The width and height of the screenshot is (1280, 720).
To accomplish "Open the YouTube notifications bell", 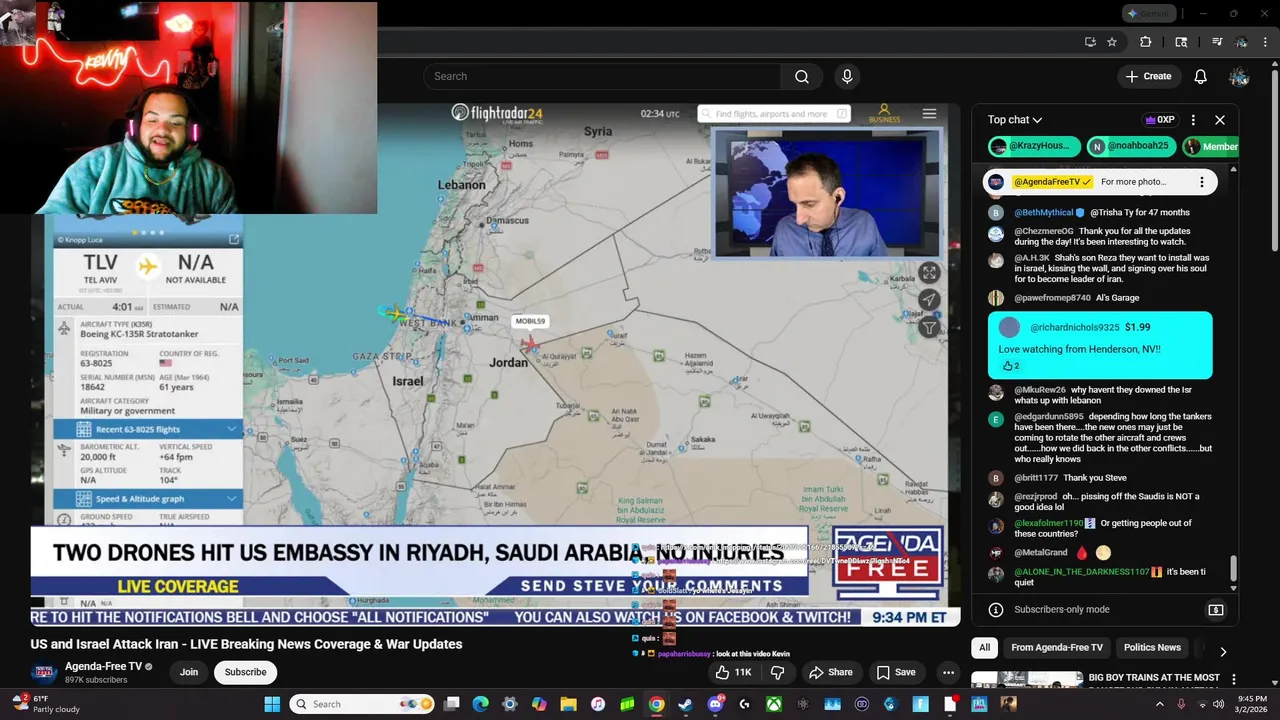I will (1200, 76).
